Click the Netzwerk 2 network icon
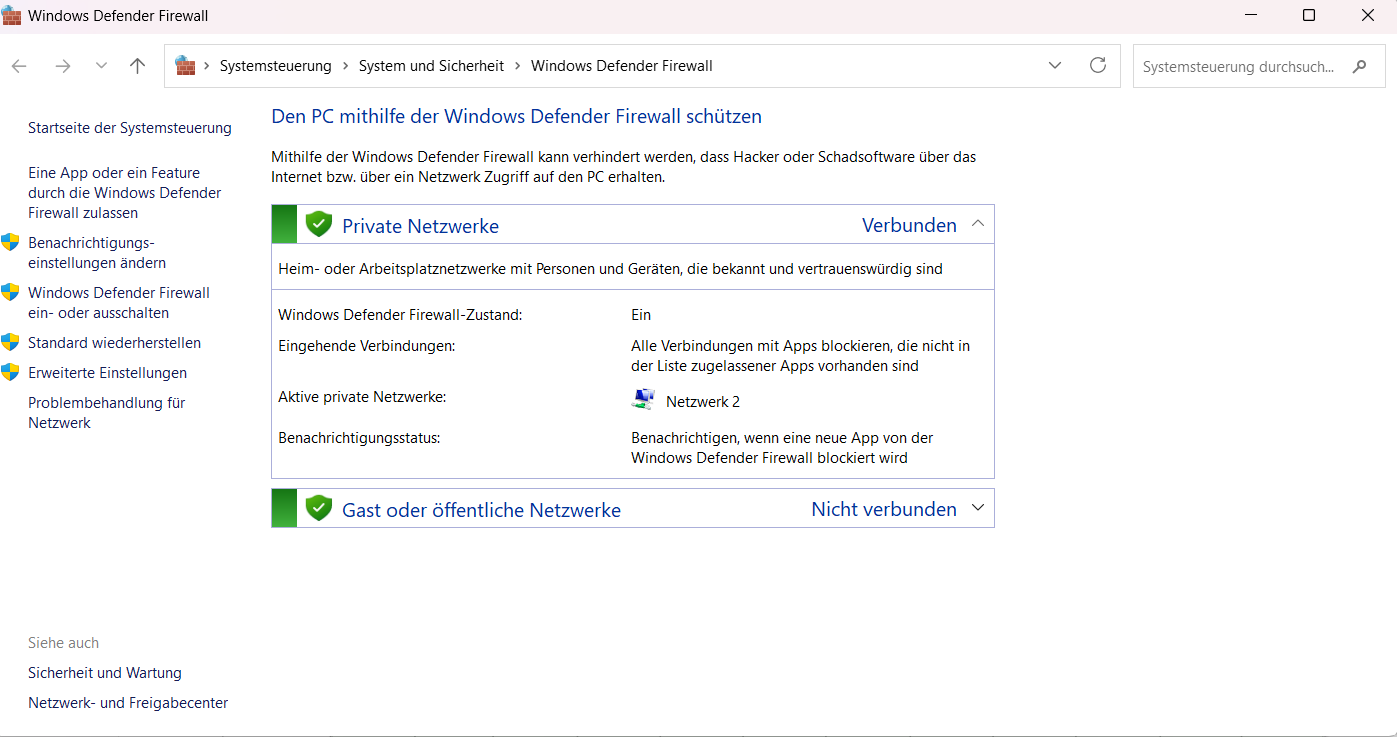 [644, 400]
